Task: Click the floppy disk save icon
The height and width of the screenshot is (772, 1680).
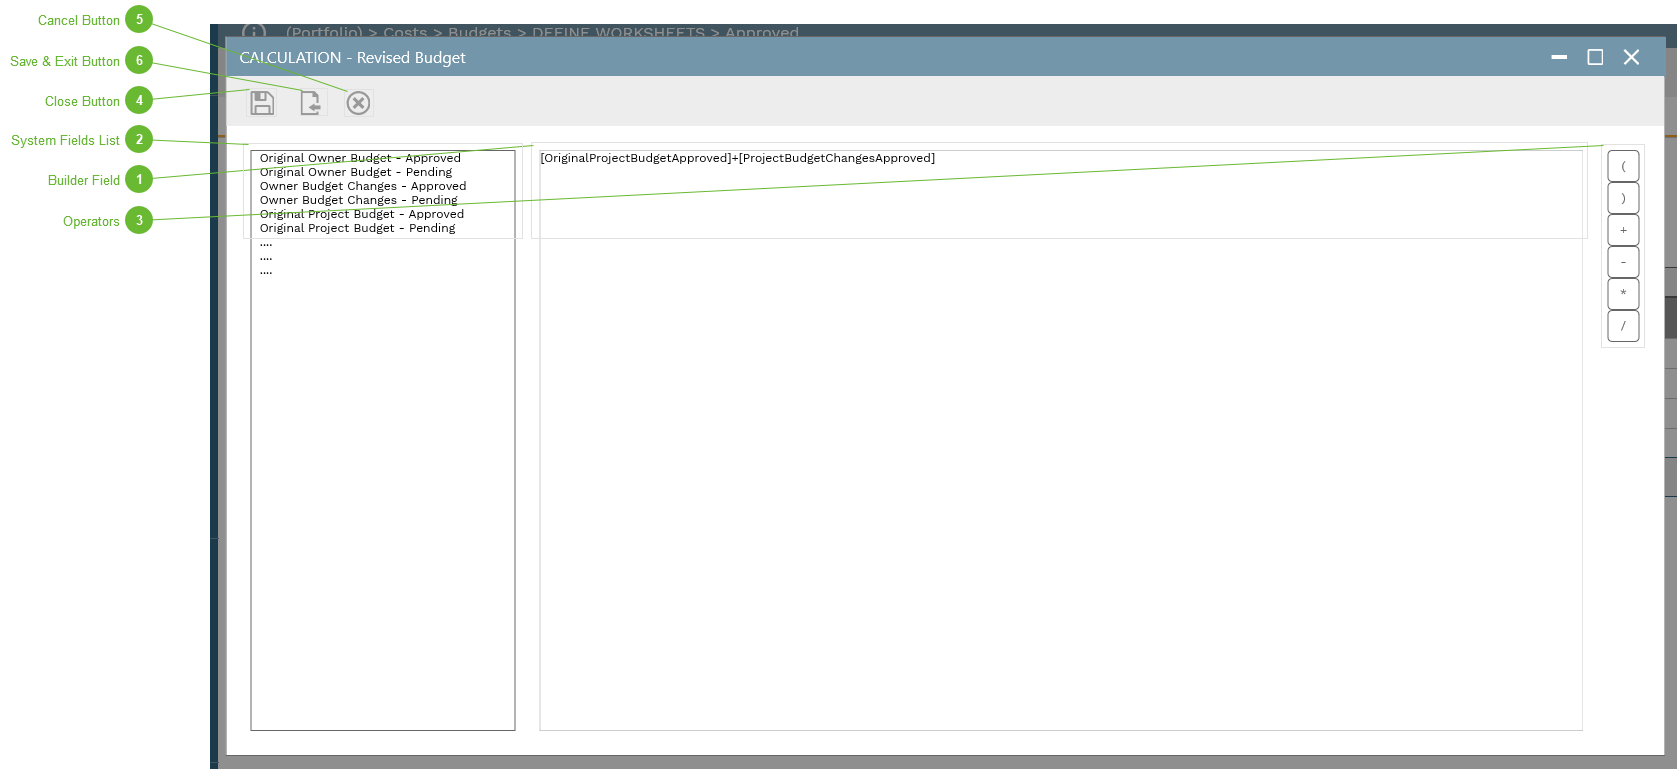Action: click(262, 103)
